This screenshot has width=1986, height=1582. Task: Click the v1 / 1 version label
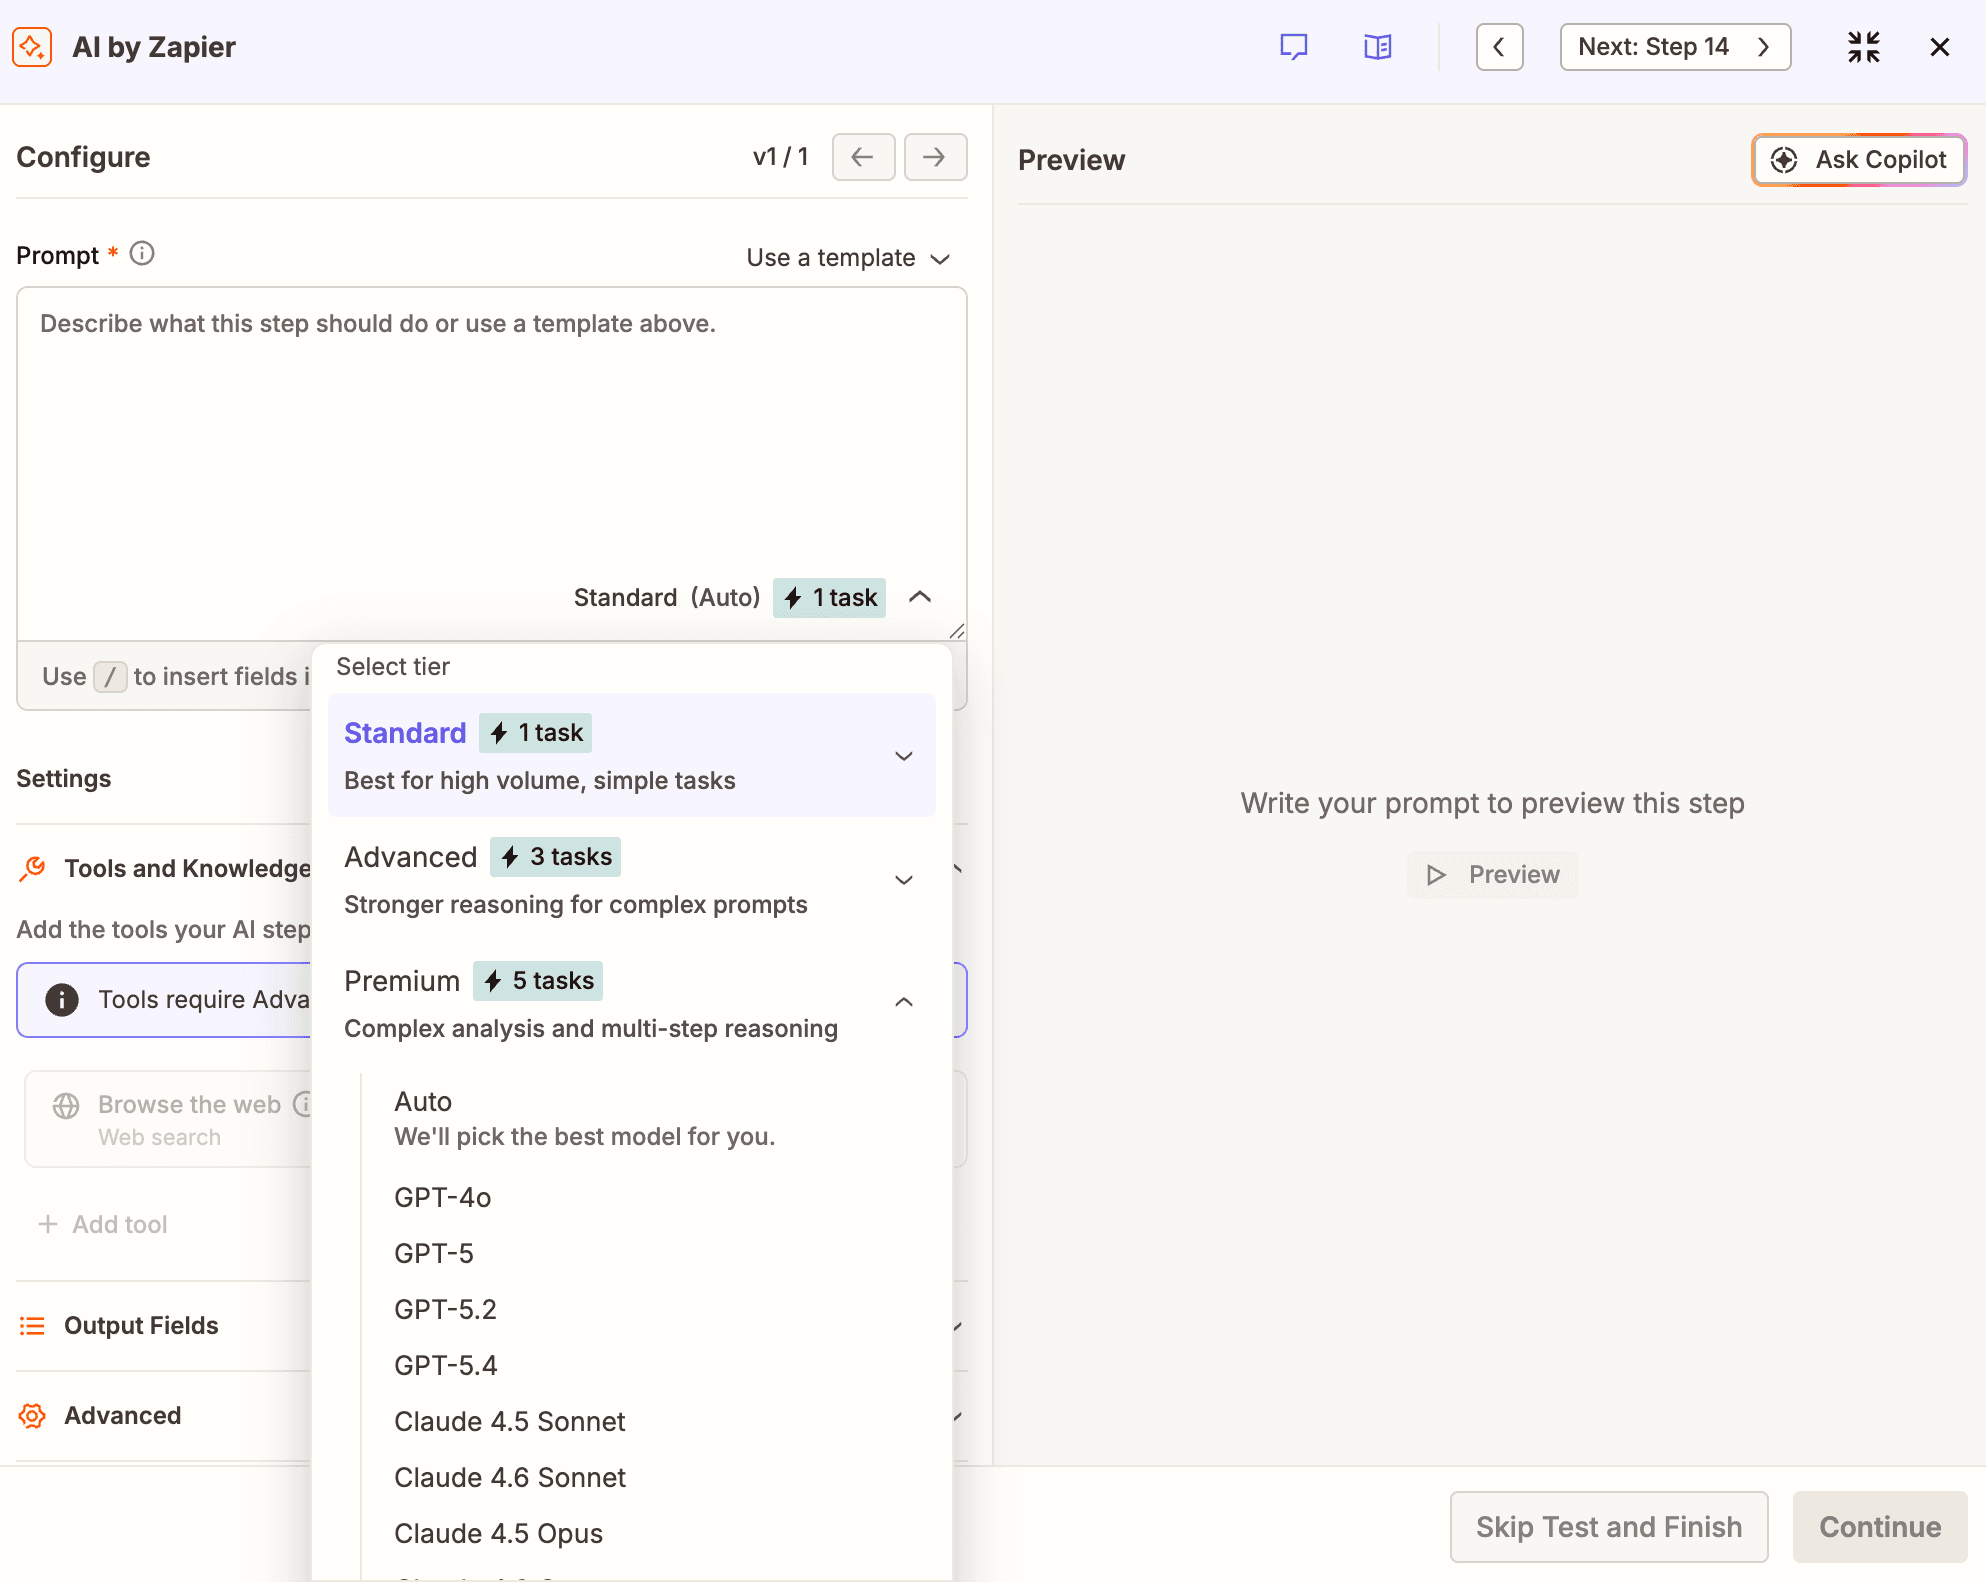pyautogui.click(x=780, y=157)
